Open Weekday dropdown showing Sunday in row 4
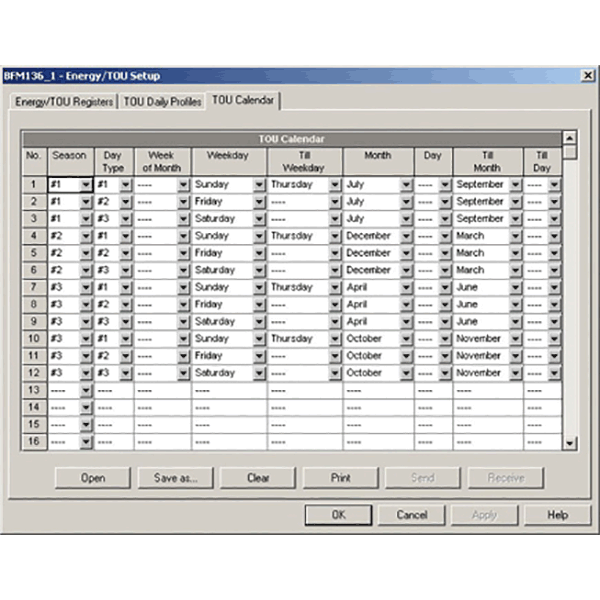Image resolution: width=600 pixels, height=600 pixels. click(259, 236)
